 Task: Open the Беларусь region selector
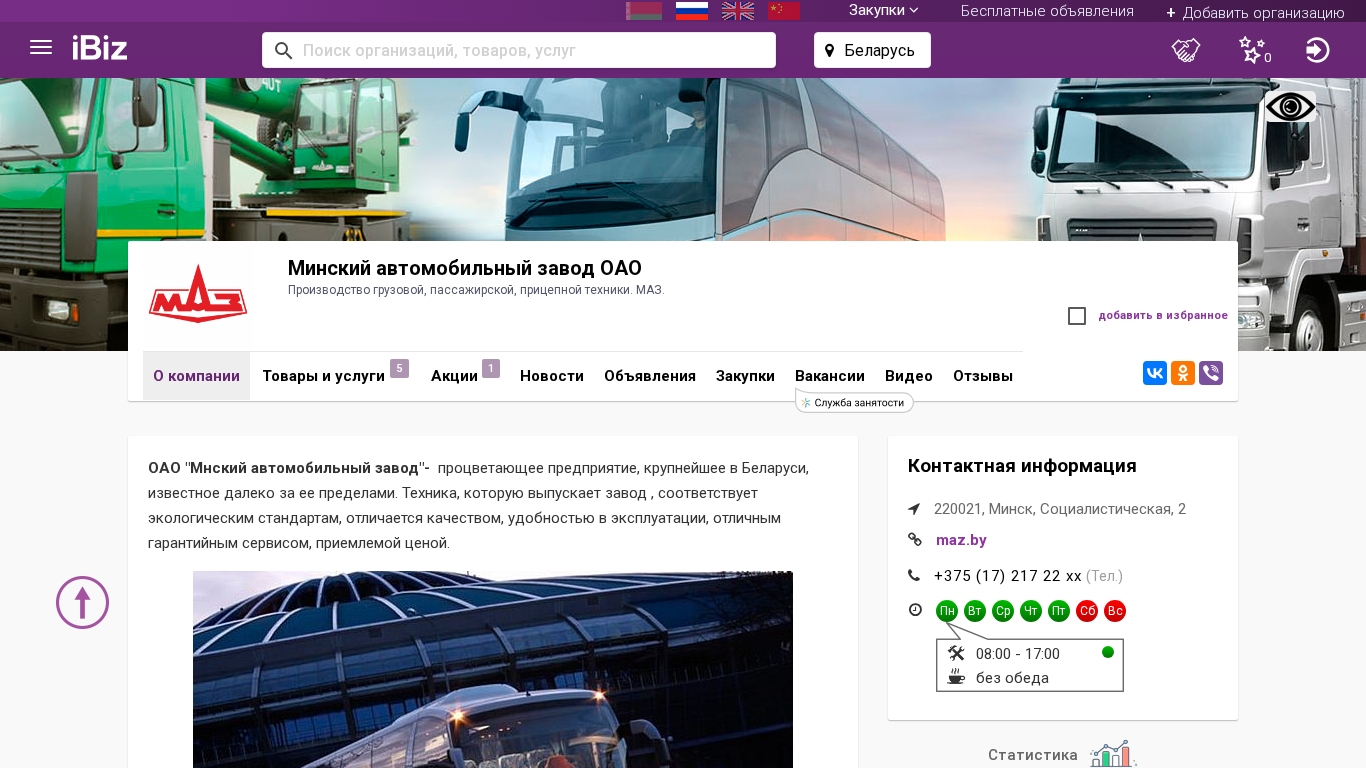click(x=872, y=50)
